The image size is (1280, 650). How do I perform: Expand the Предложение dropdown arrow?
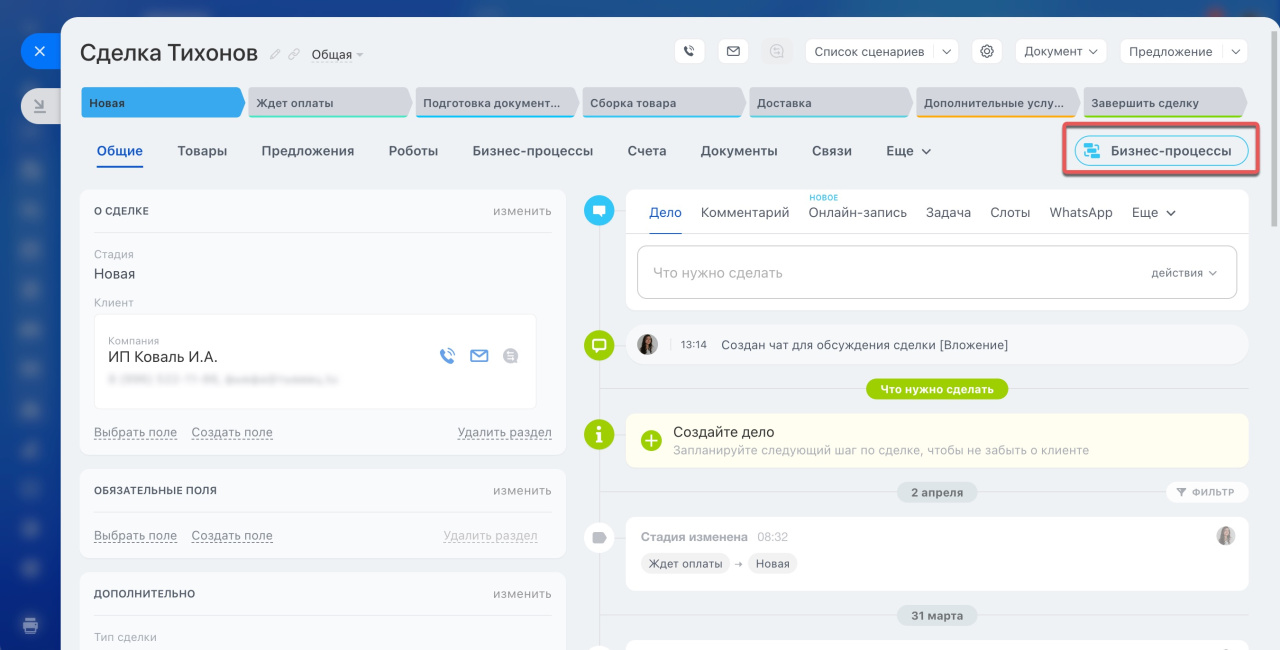point(1236,51)
